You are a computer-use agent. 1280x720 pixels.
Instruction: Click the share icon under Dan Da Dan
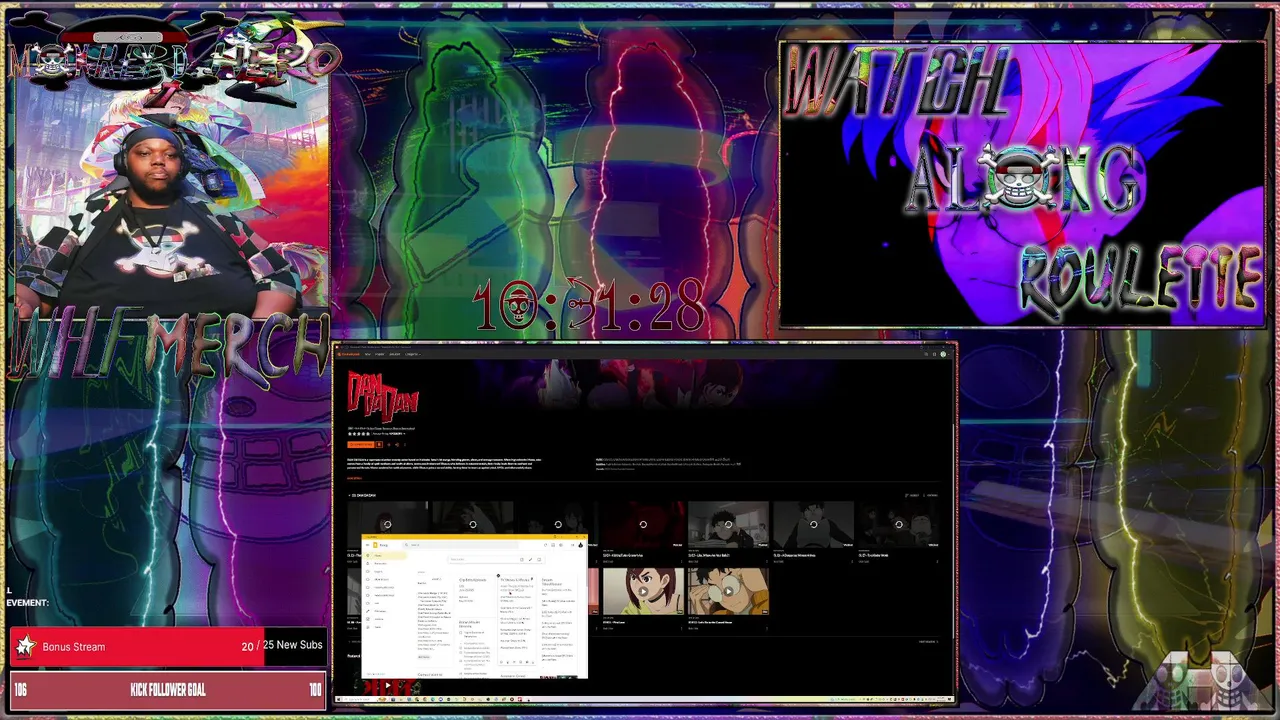point(397,444)
